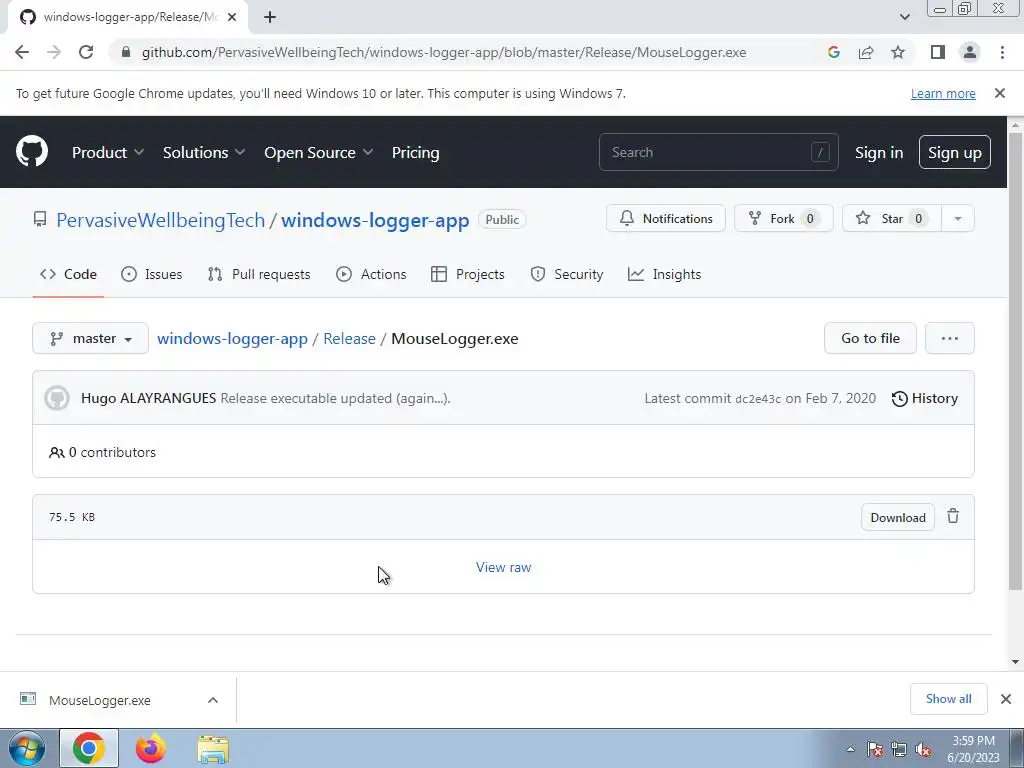Screen dimensions: 1024x768
Task: Expand the Open Source menu
Action: pos(319,152)
